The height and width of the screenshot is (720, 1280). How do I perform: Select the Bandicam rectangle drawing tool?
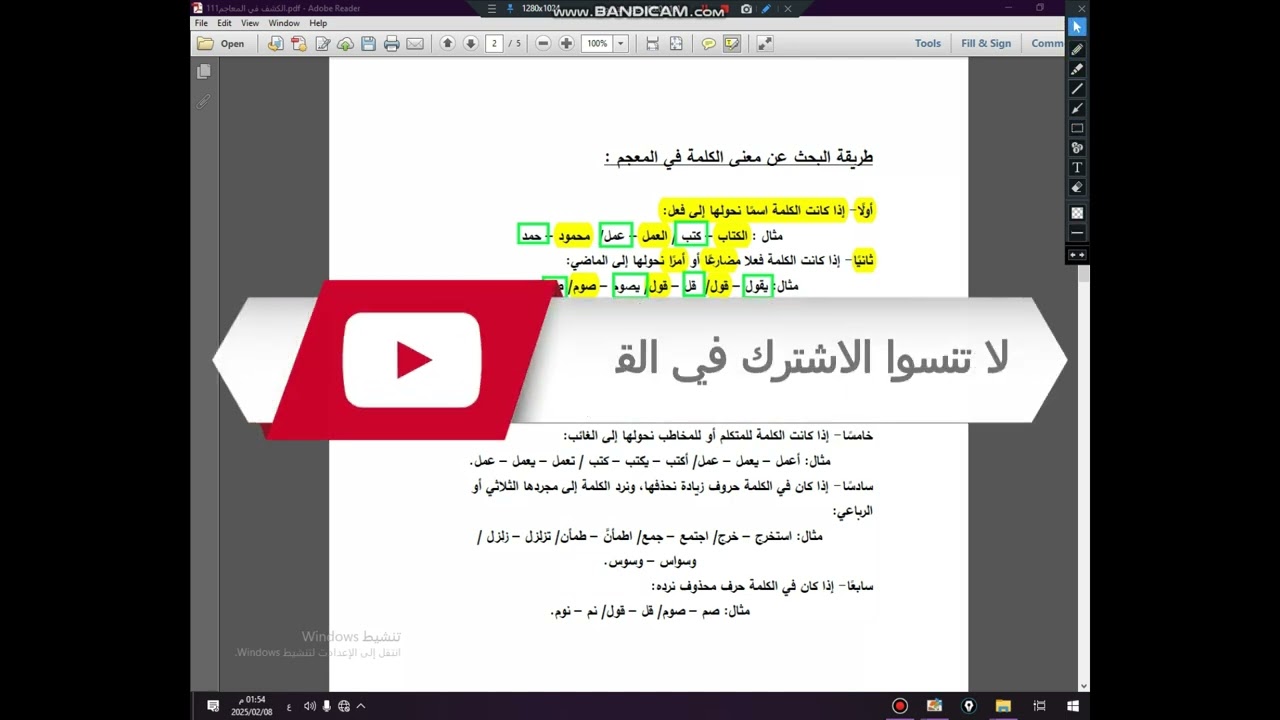point(1077,128)
